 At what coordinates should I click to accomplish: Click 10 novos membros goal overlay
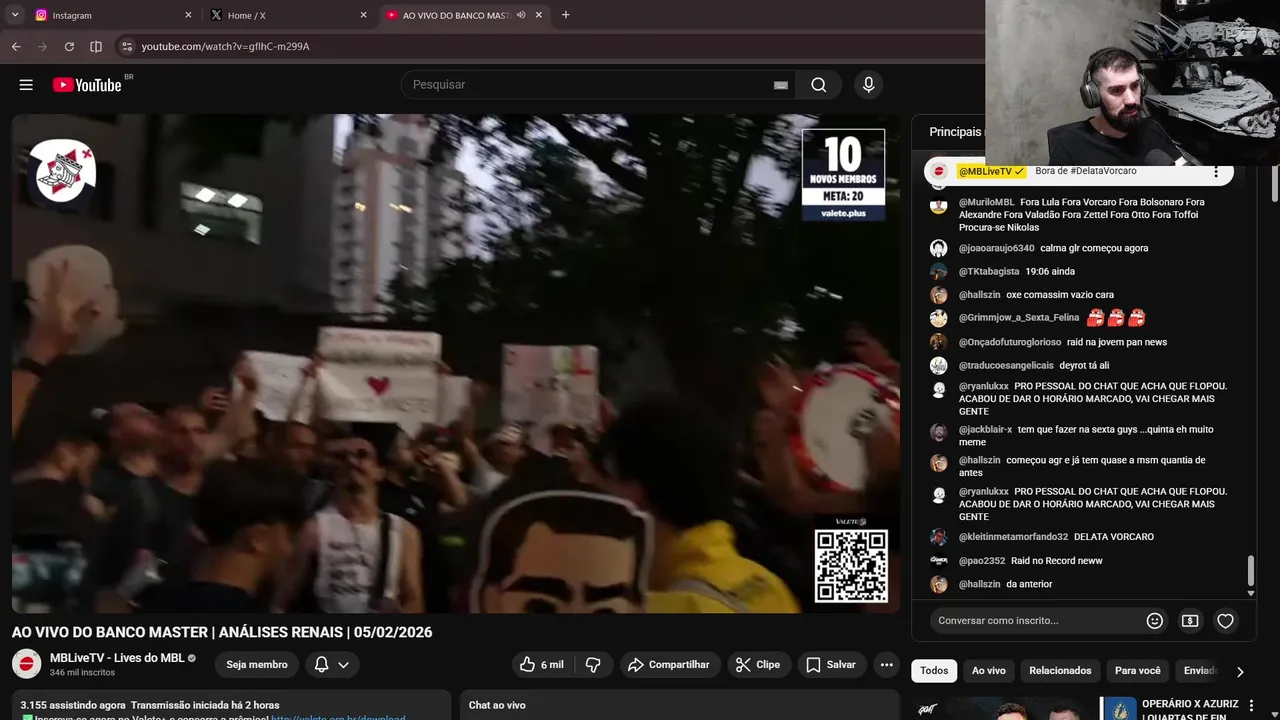843,174
